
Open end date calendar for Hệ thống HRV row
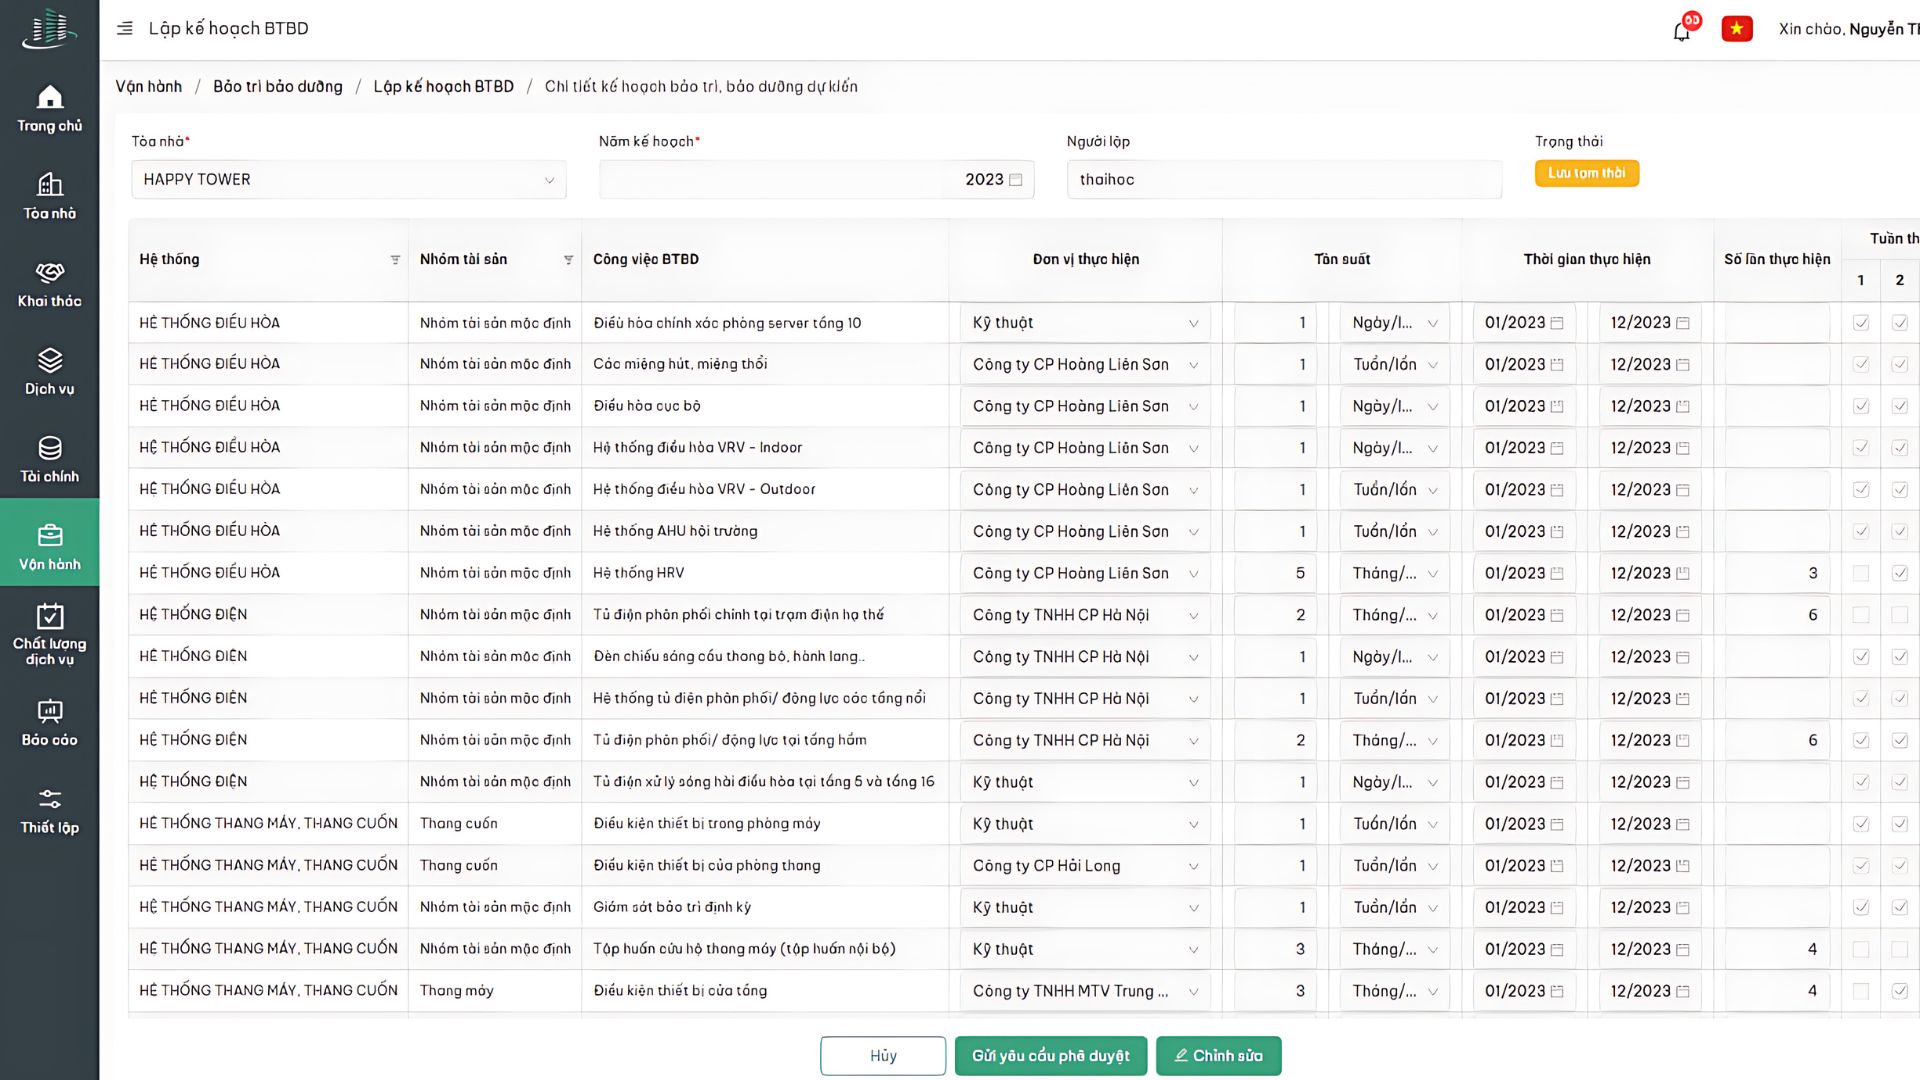click(x=1683, y=574)
